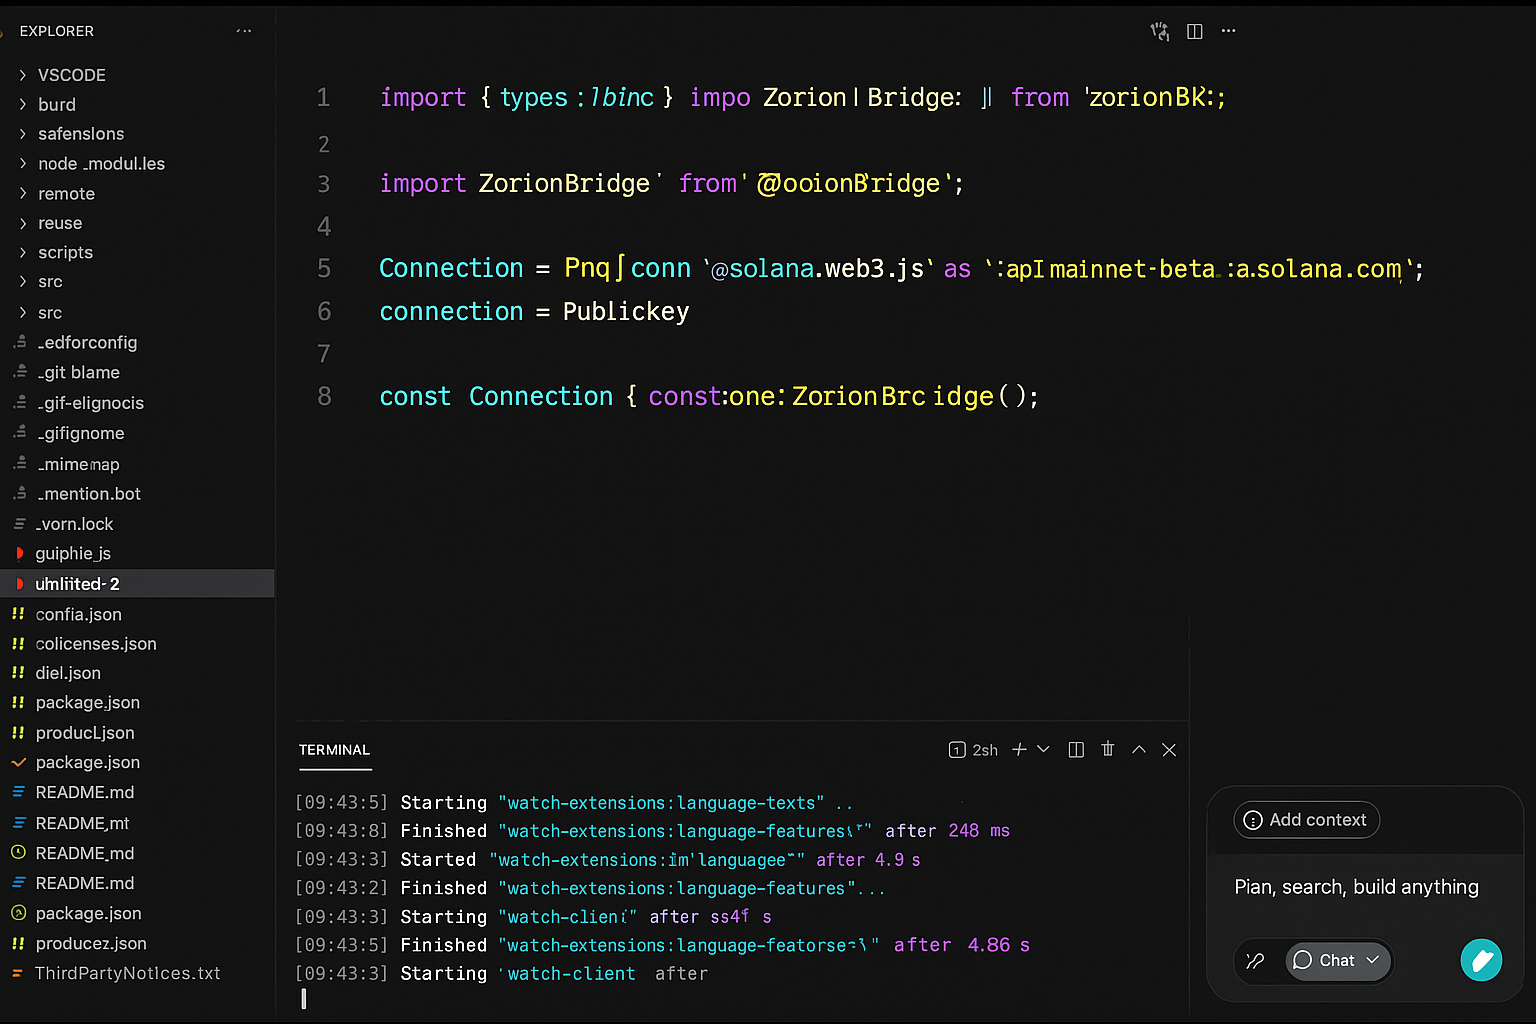The height and width of the screenshot is (1024, 1536).
Task: Click the microphone icon next to Chat
Action: 1256,961
